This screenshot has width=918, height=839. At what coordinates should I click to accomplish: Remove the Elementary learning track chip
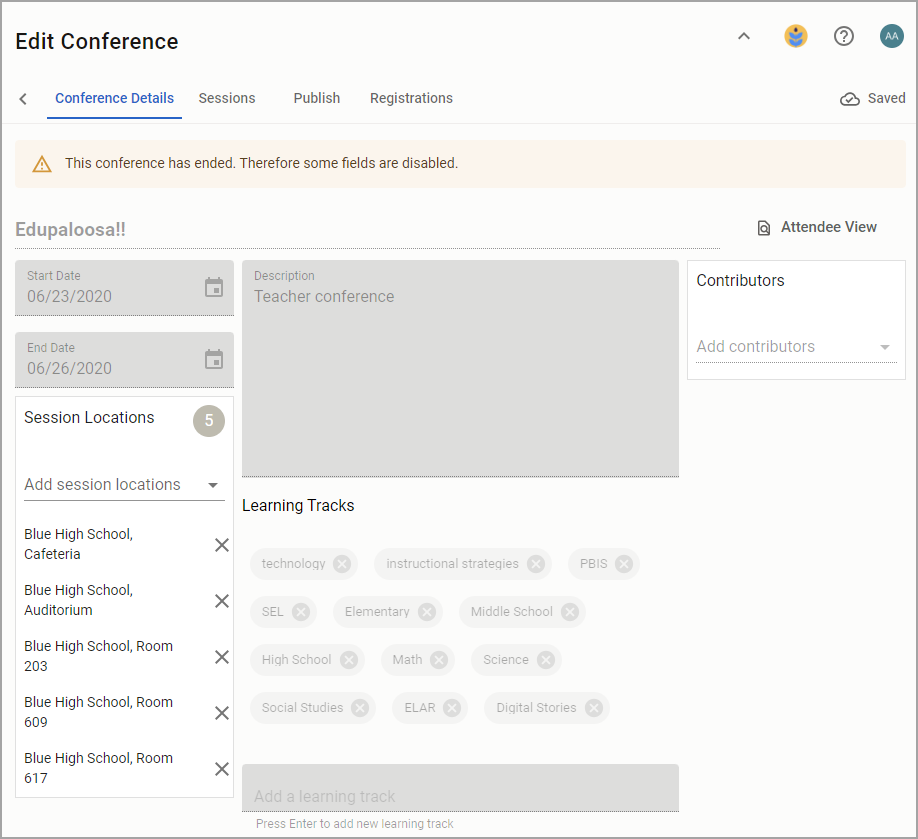[427, 612]
